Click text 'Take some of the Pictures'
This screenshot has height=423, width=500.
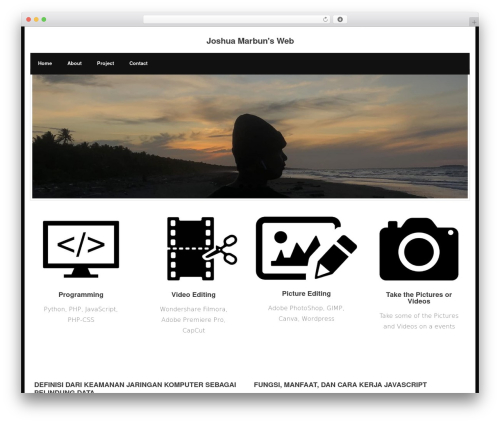point(419,316)
